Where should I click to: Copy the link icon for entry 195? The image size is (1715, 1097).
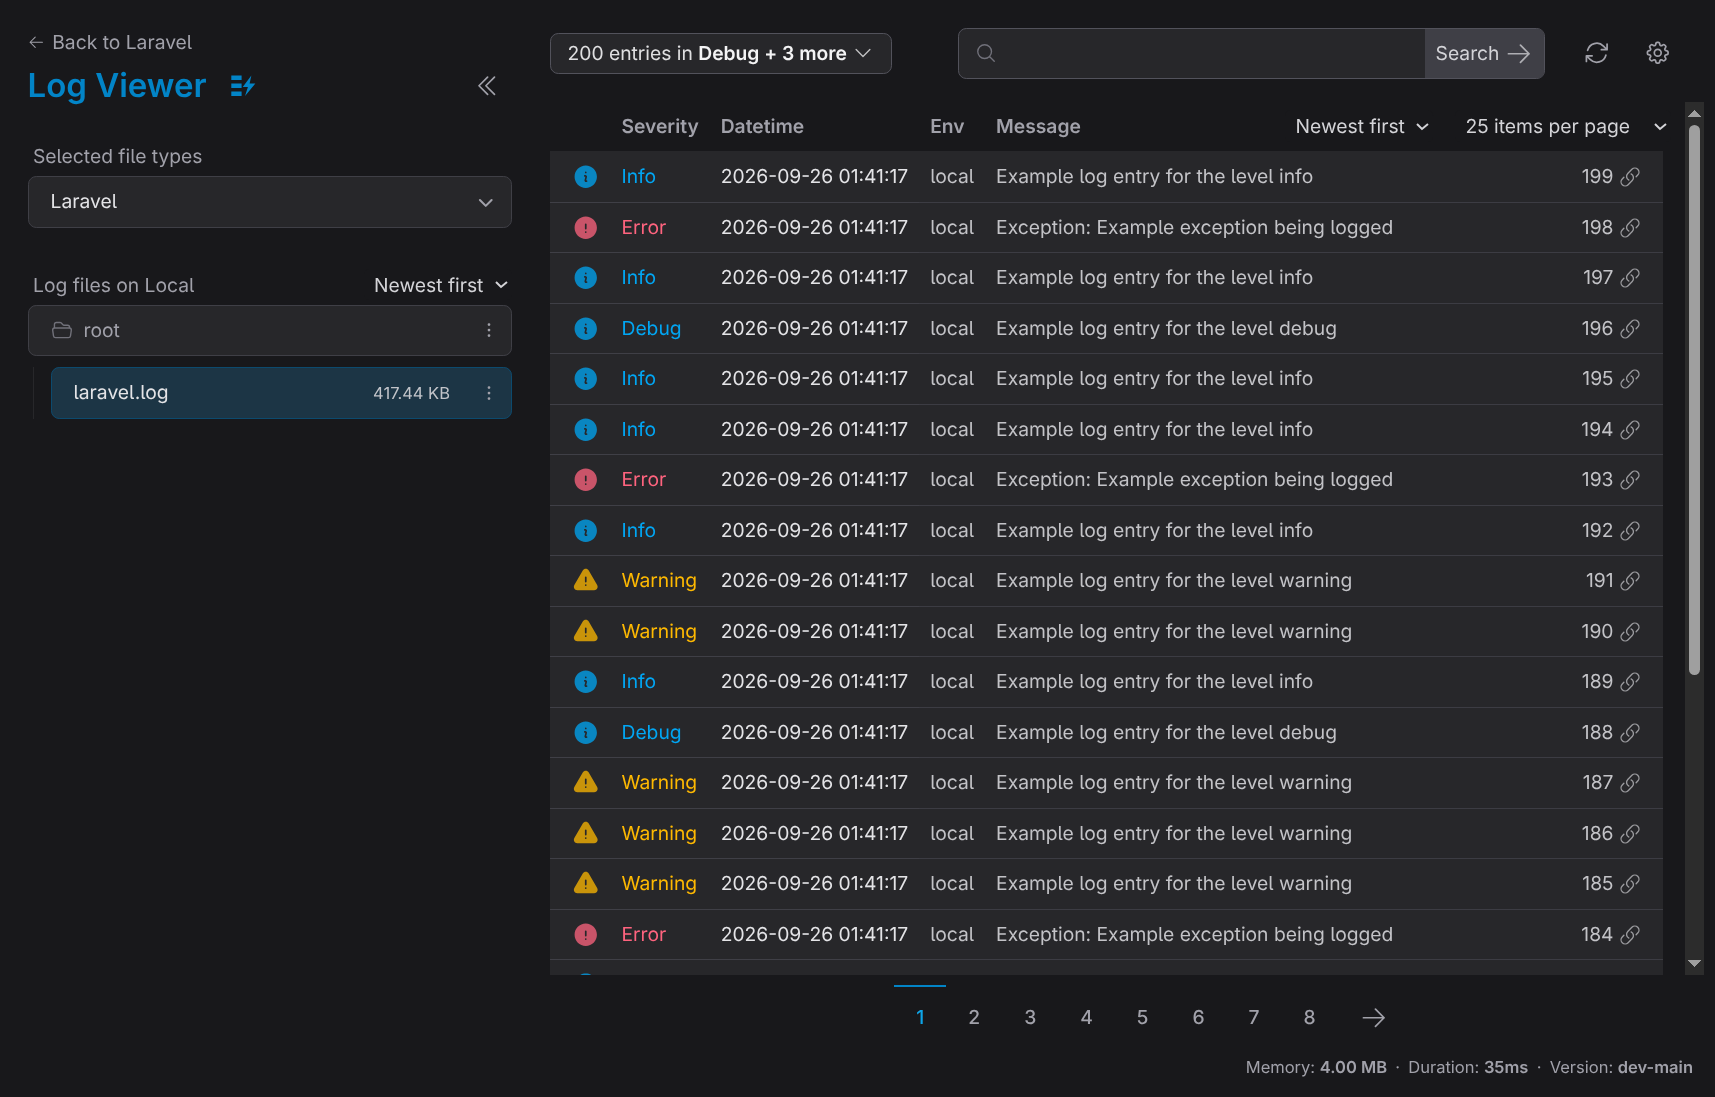click(1630, 379)
